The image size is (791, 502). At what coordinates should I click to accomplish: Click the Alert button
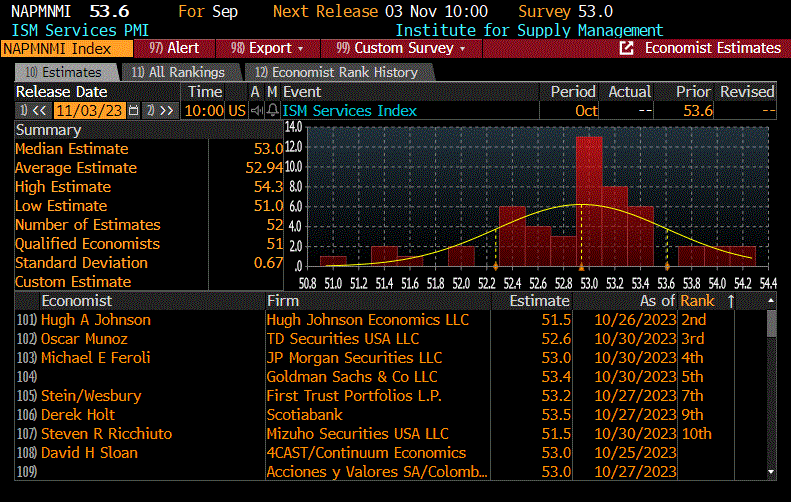pyautogui.click(x=174, y=48)
